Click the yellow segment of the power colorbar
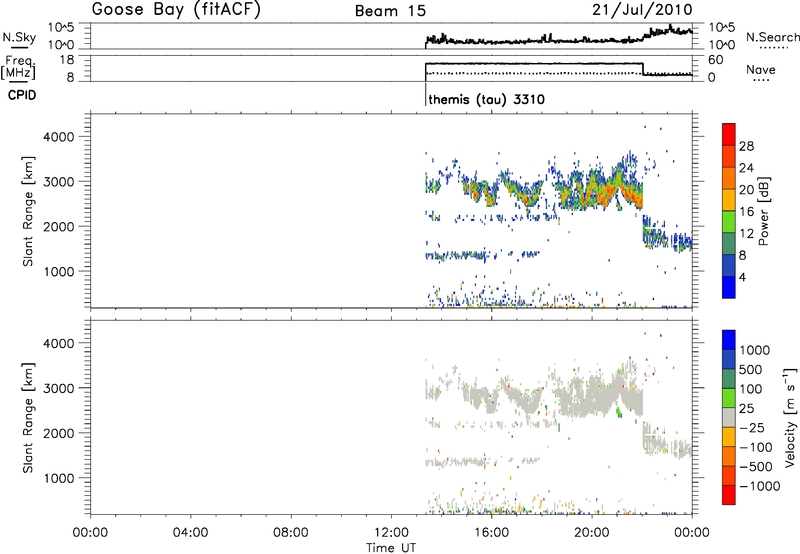 729,200
